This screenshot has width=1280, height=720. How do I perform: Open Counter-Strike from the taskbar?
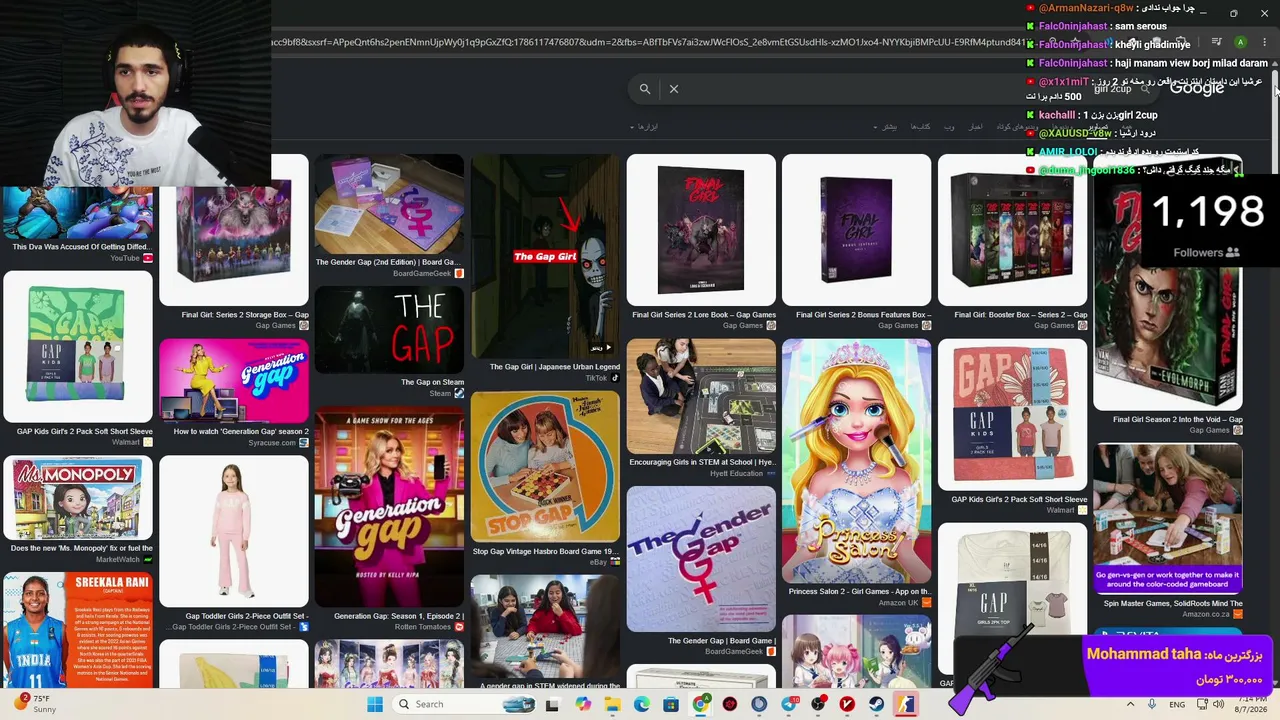(x=906, y=704)
